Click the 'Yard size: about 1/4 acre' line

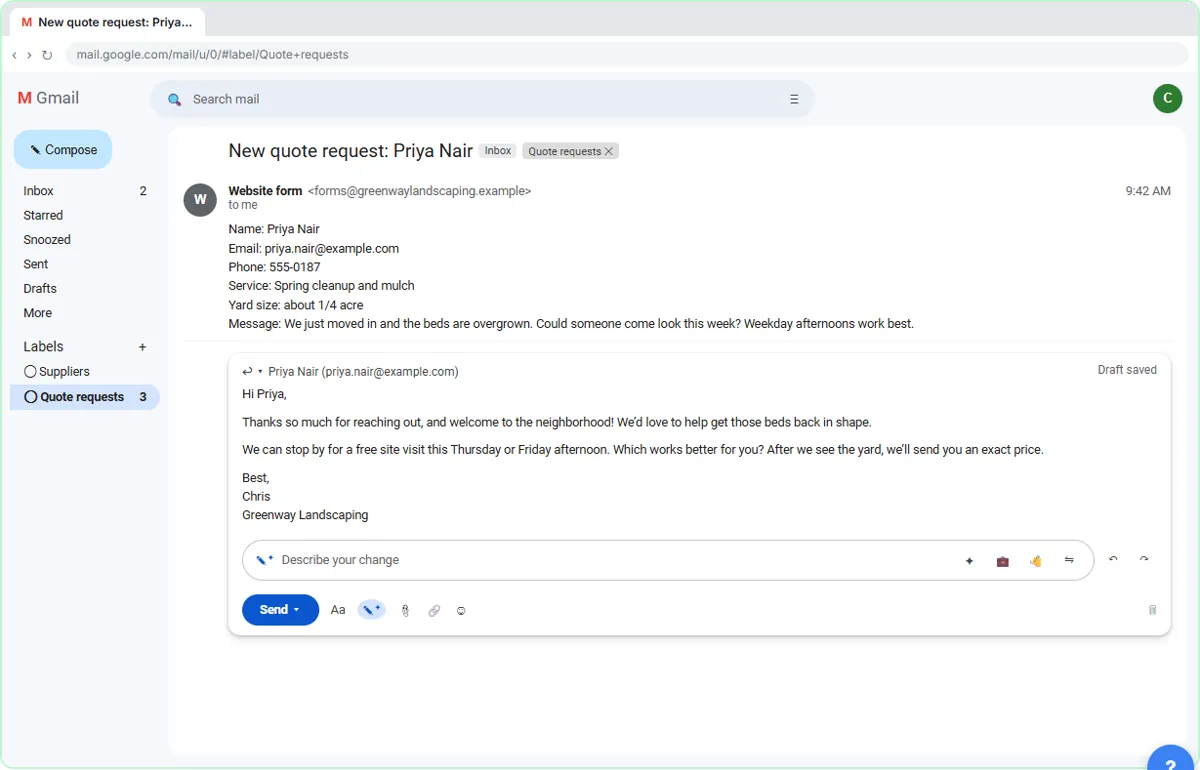pos(296,305)
